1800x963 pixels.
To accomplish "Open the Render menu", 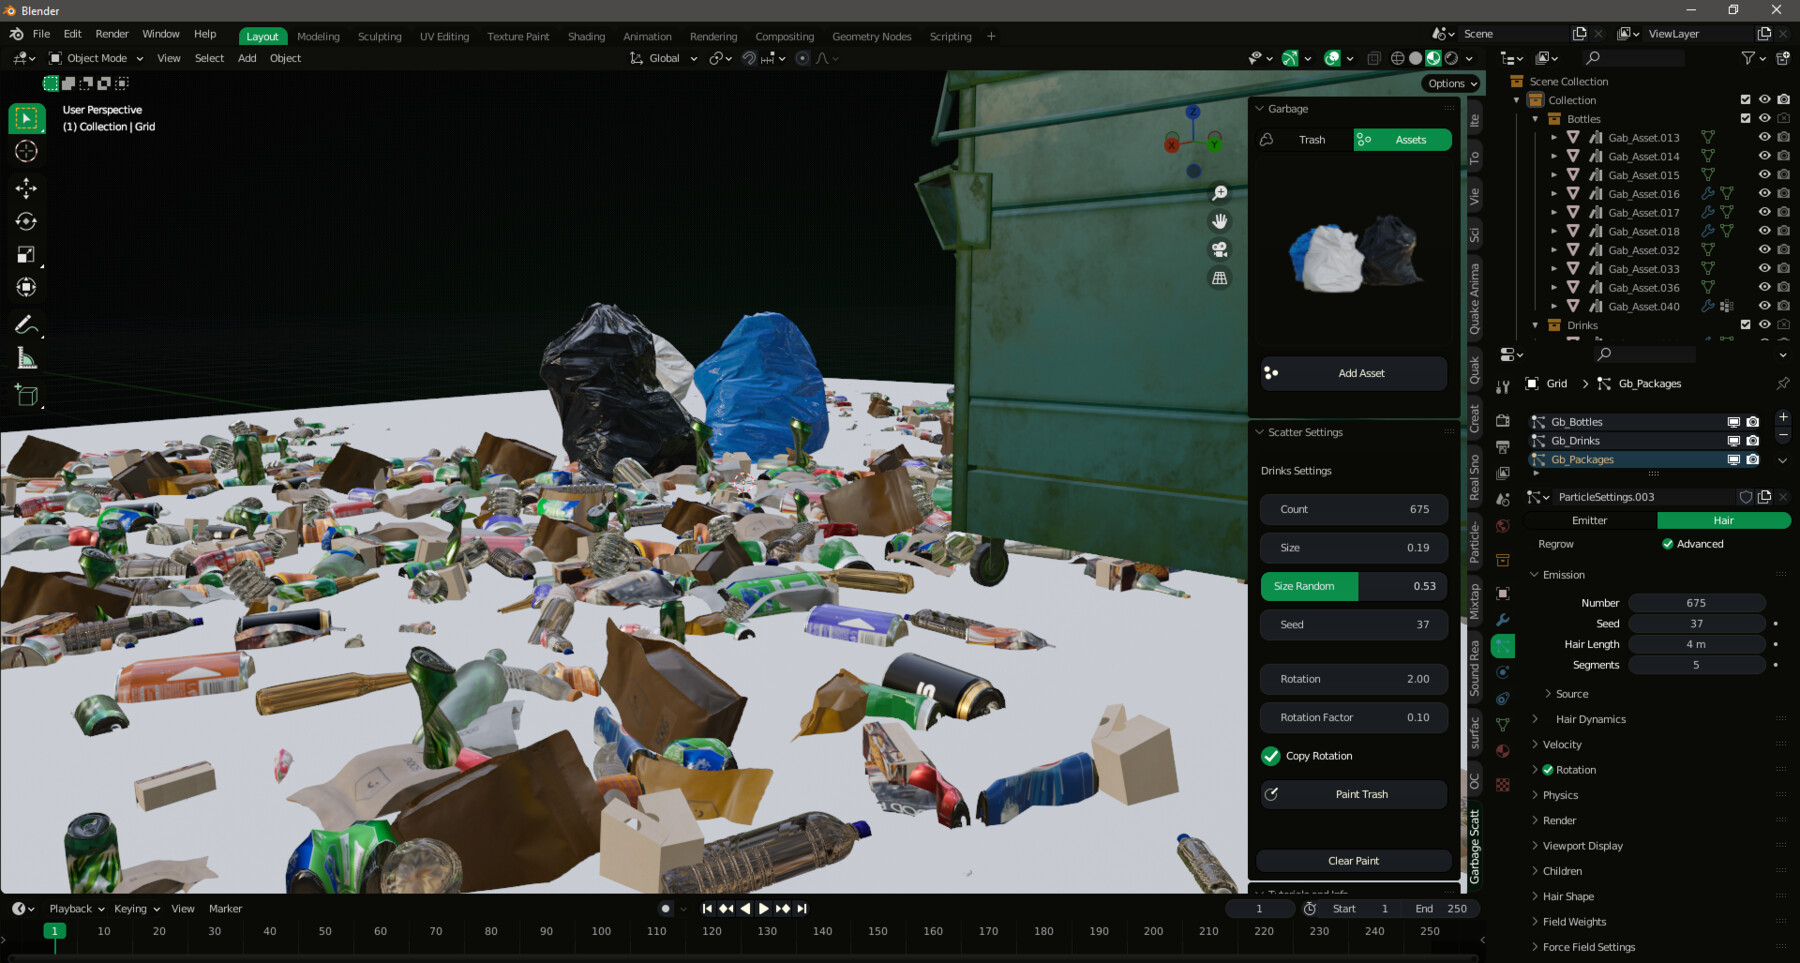I will (x=112, y=33).
